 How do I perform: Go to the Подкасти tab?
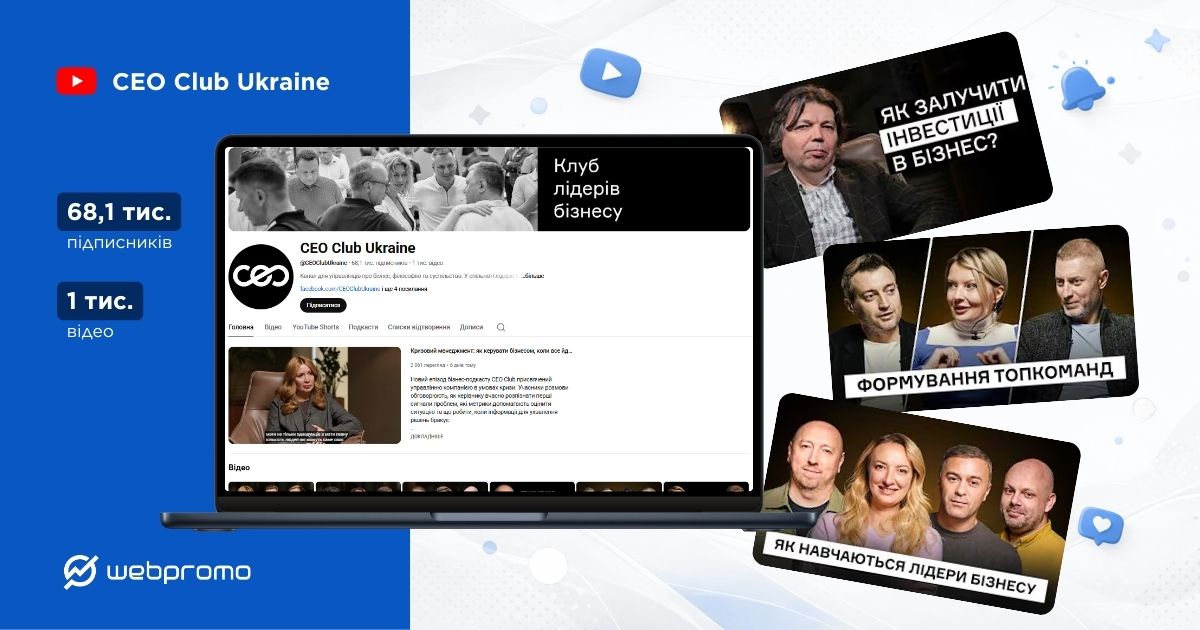[x=363, y=327]
